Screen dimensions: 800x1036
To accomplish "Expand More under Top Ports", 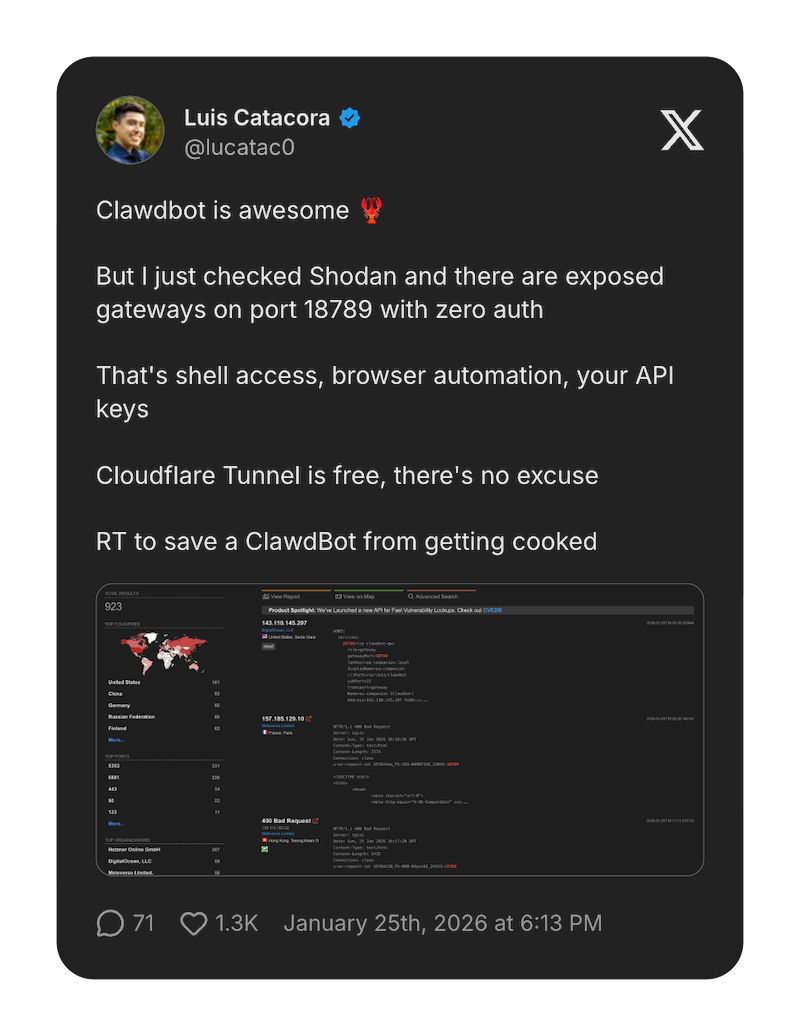I will point(116,822).
